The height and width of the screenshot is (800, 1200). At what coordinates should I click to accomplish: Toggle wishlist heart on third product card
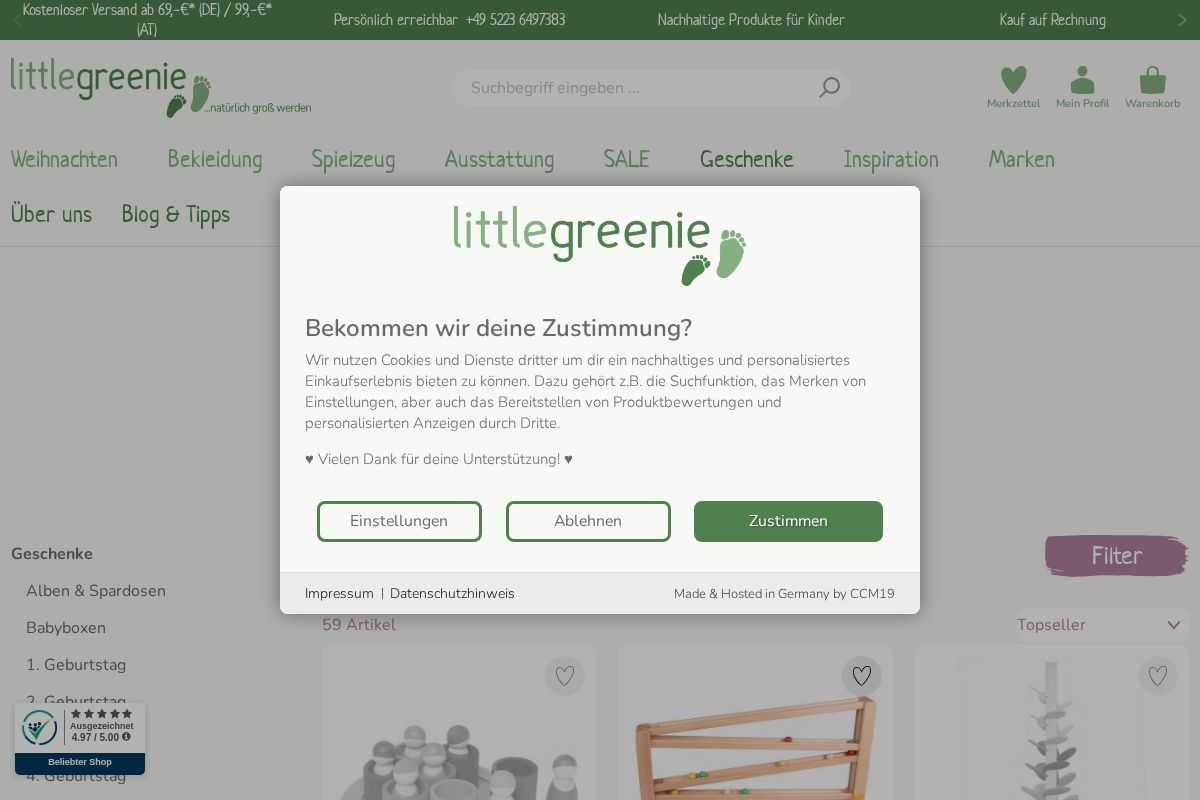click(x=1158, y=677)
